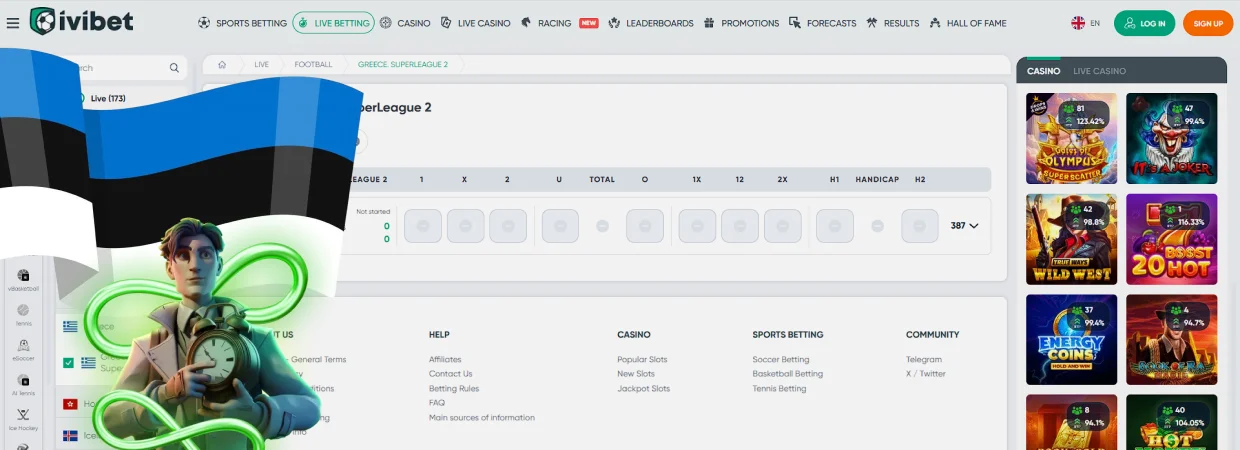Open Telegram community link
The height and width of the screenshot is (450, 1240).
point(924,359)
